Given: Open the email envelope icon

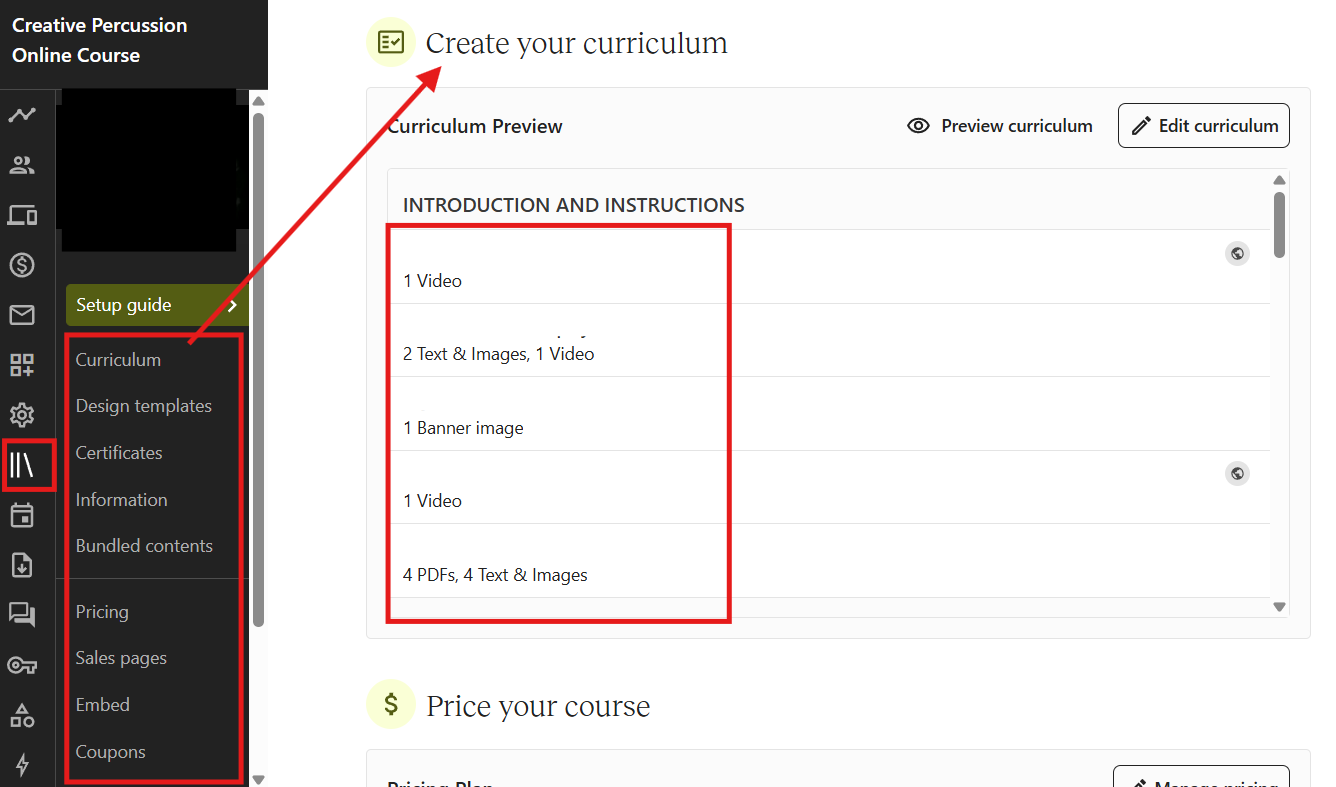Looking at the screenshot, I should click(x=22, y=314).
